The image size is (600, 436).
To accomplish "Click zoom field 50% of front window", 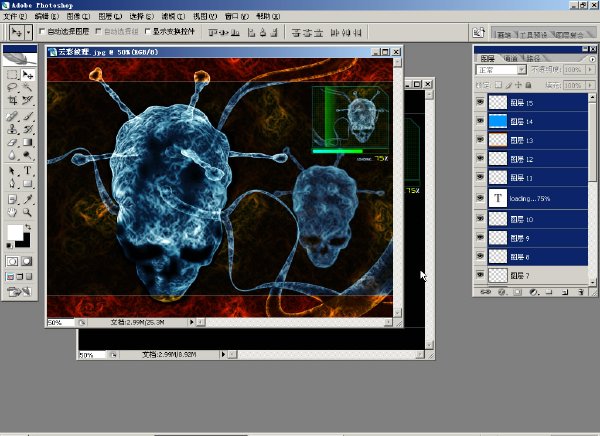I will tap(60, 323).
